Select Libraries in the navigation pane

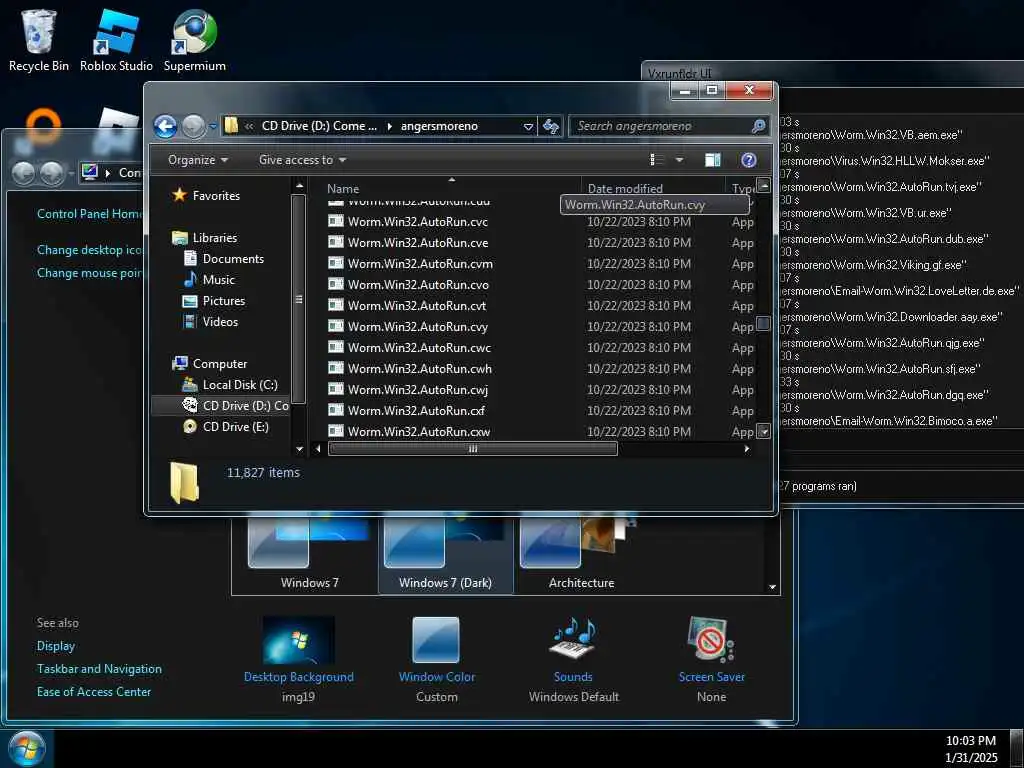(205, 238)
